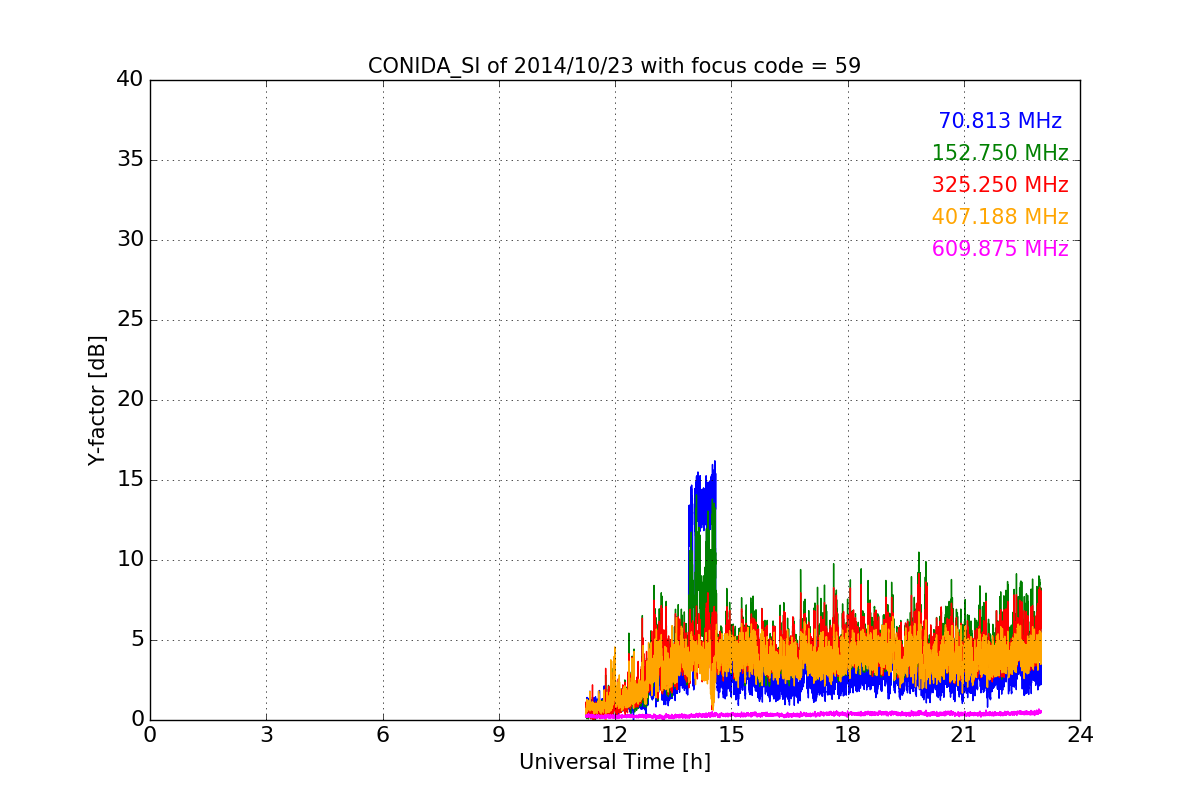
Task: Click the x-axis tick label 3
Action: (x=266, y=735)
